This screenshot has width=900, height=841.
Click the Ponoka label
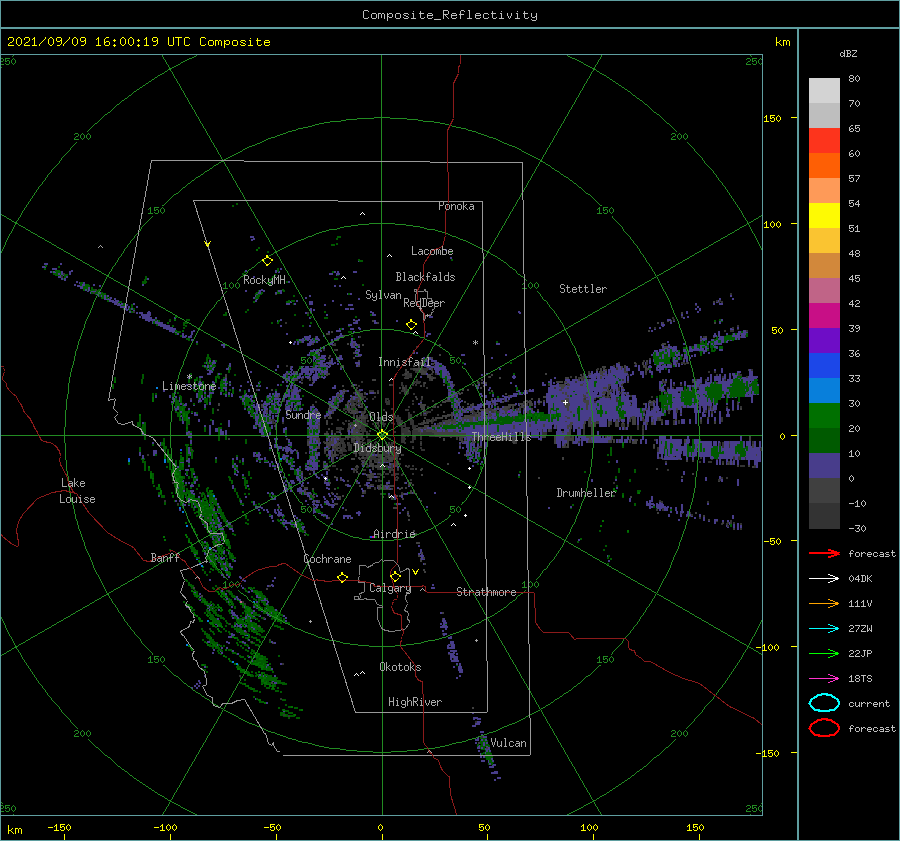[456, 206]
